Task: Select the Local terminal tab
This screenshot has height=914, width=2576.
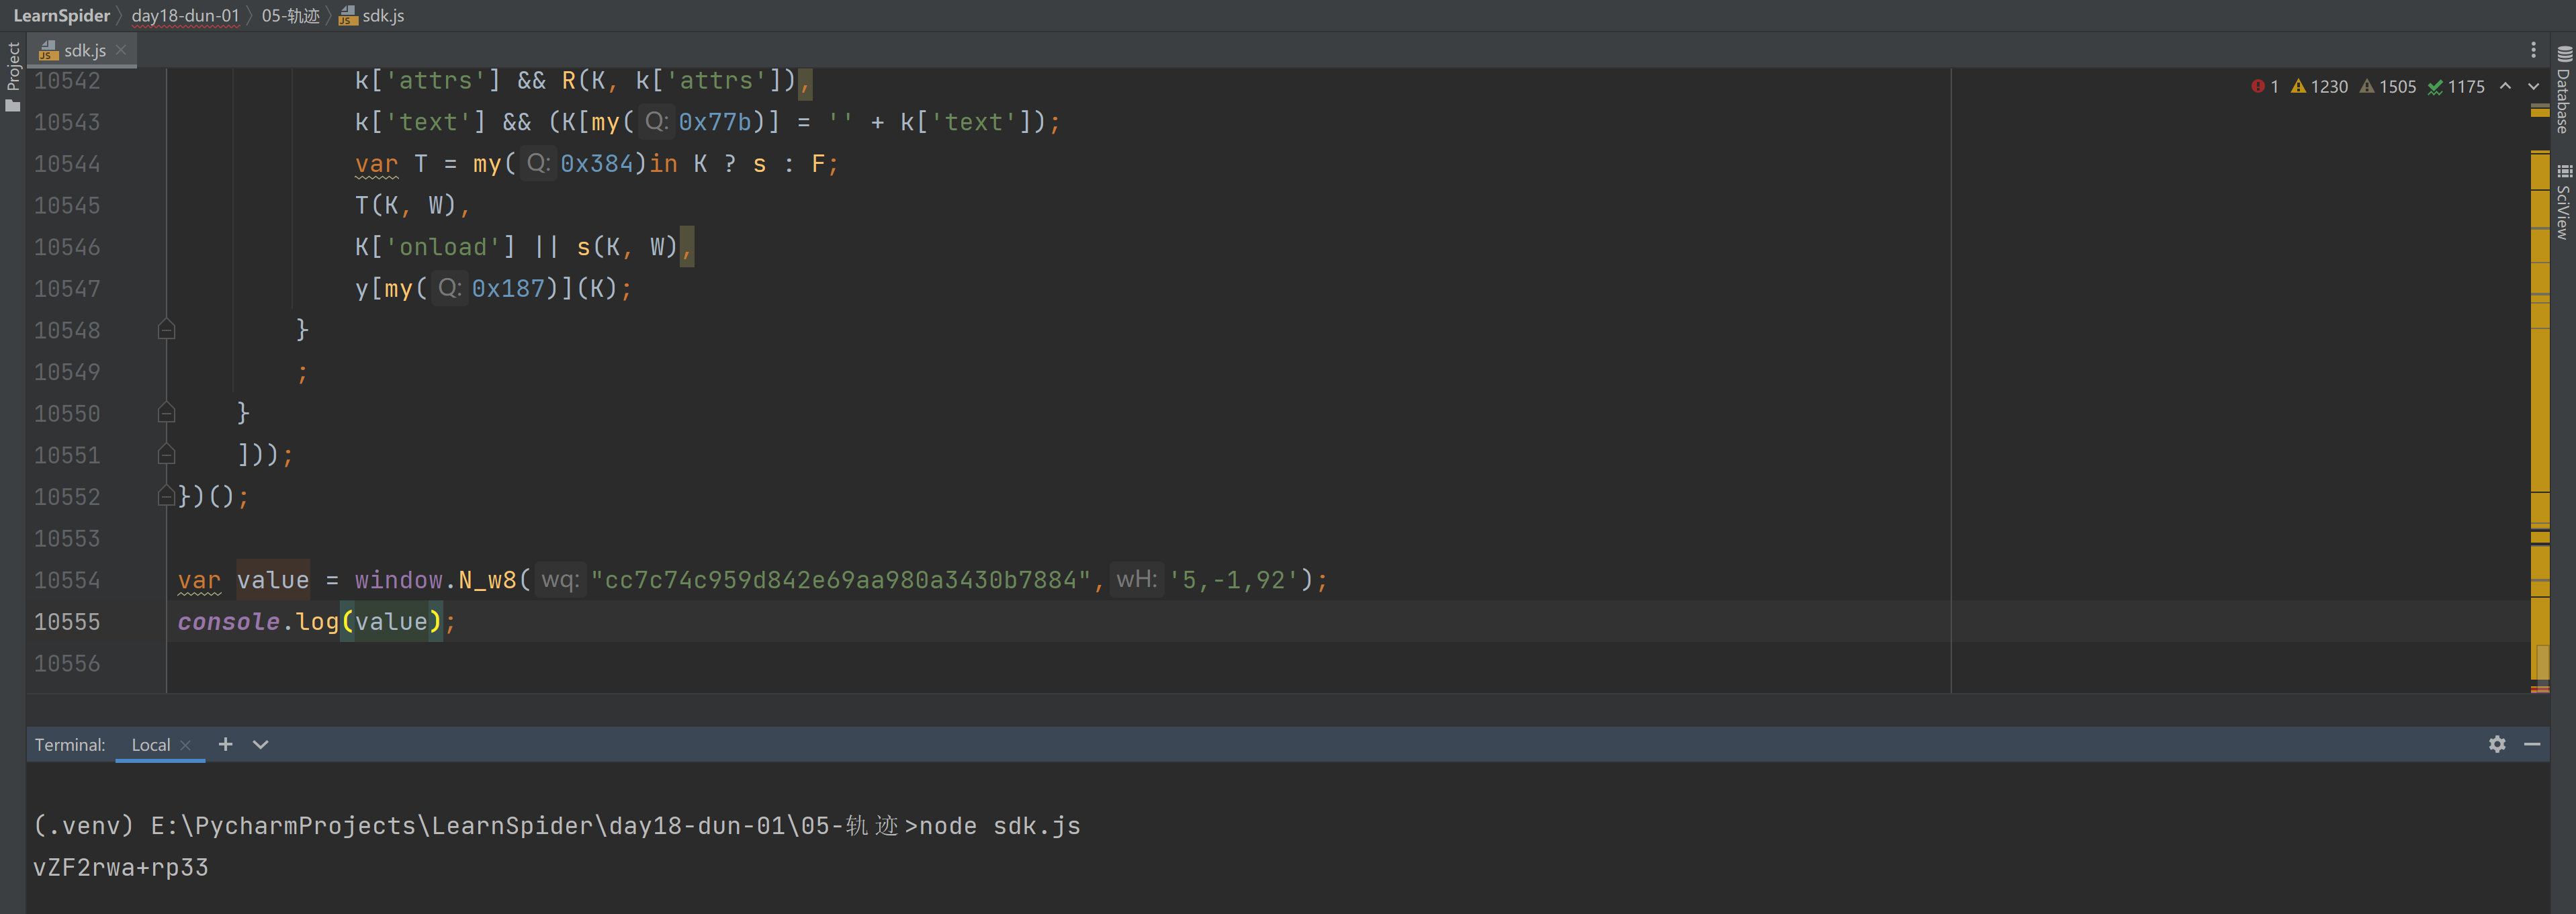Action: (151, 745)
